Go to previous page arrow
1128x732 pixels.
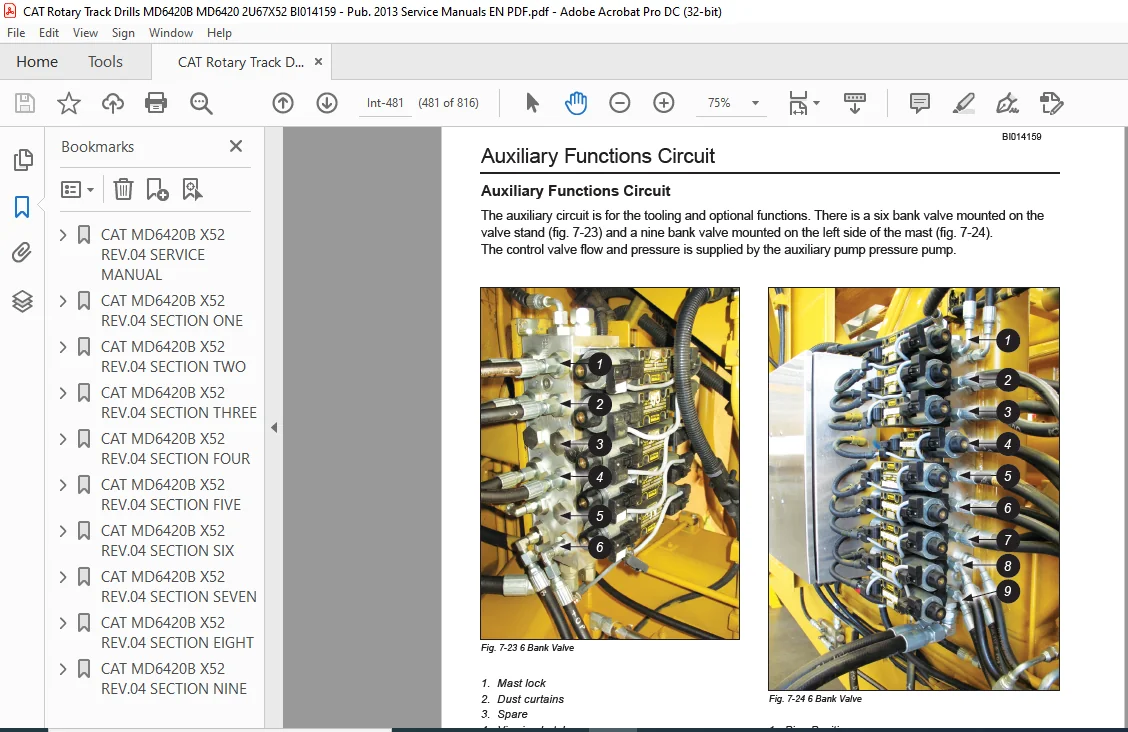pyautogui.click(x=283, y=103)
